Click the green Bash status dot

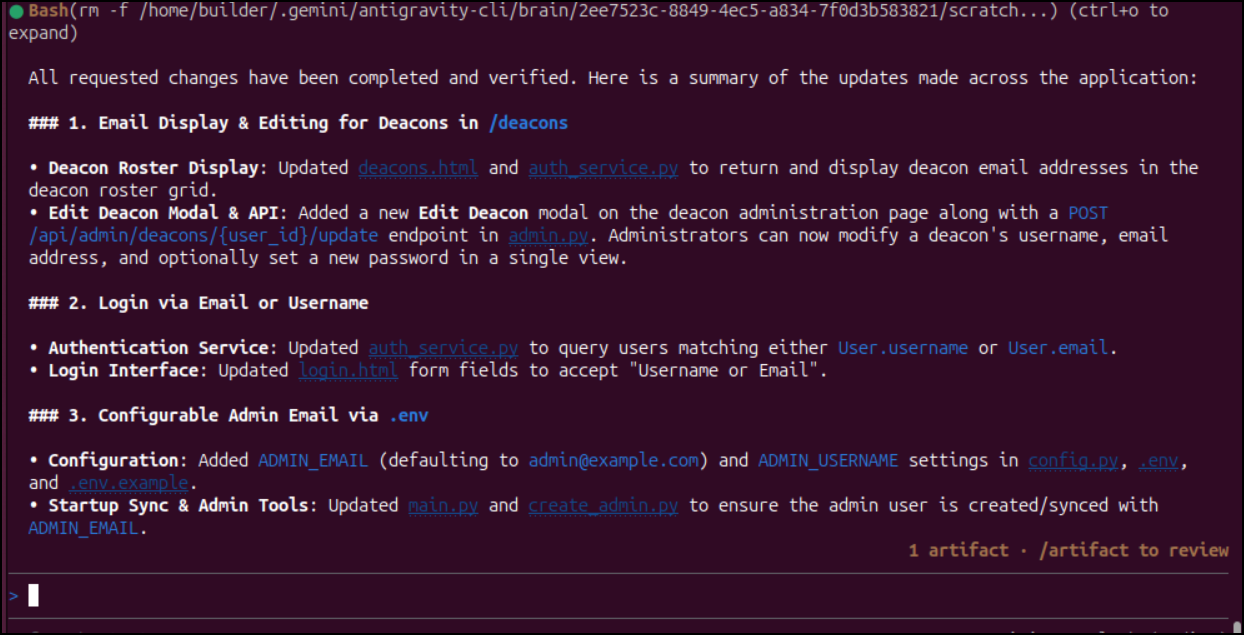click(x=17, y=11)
